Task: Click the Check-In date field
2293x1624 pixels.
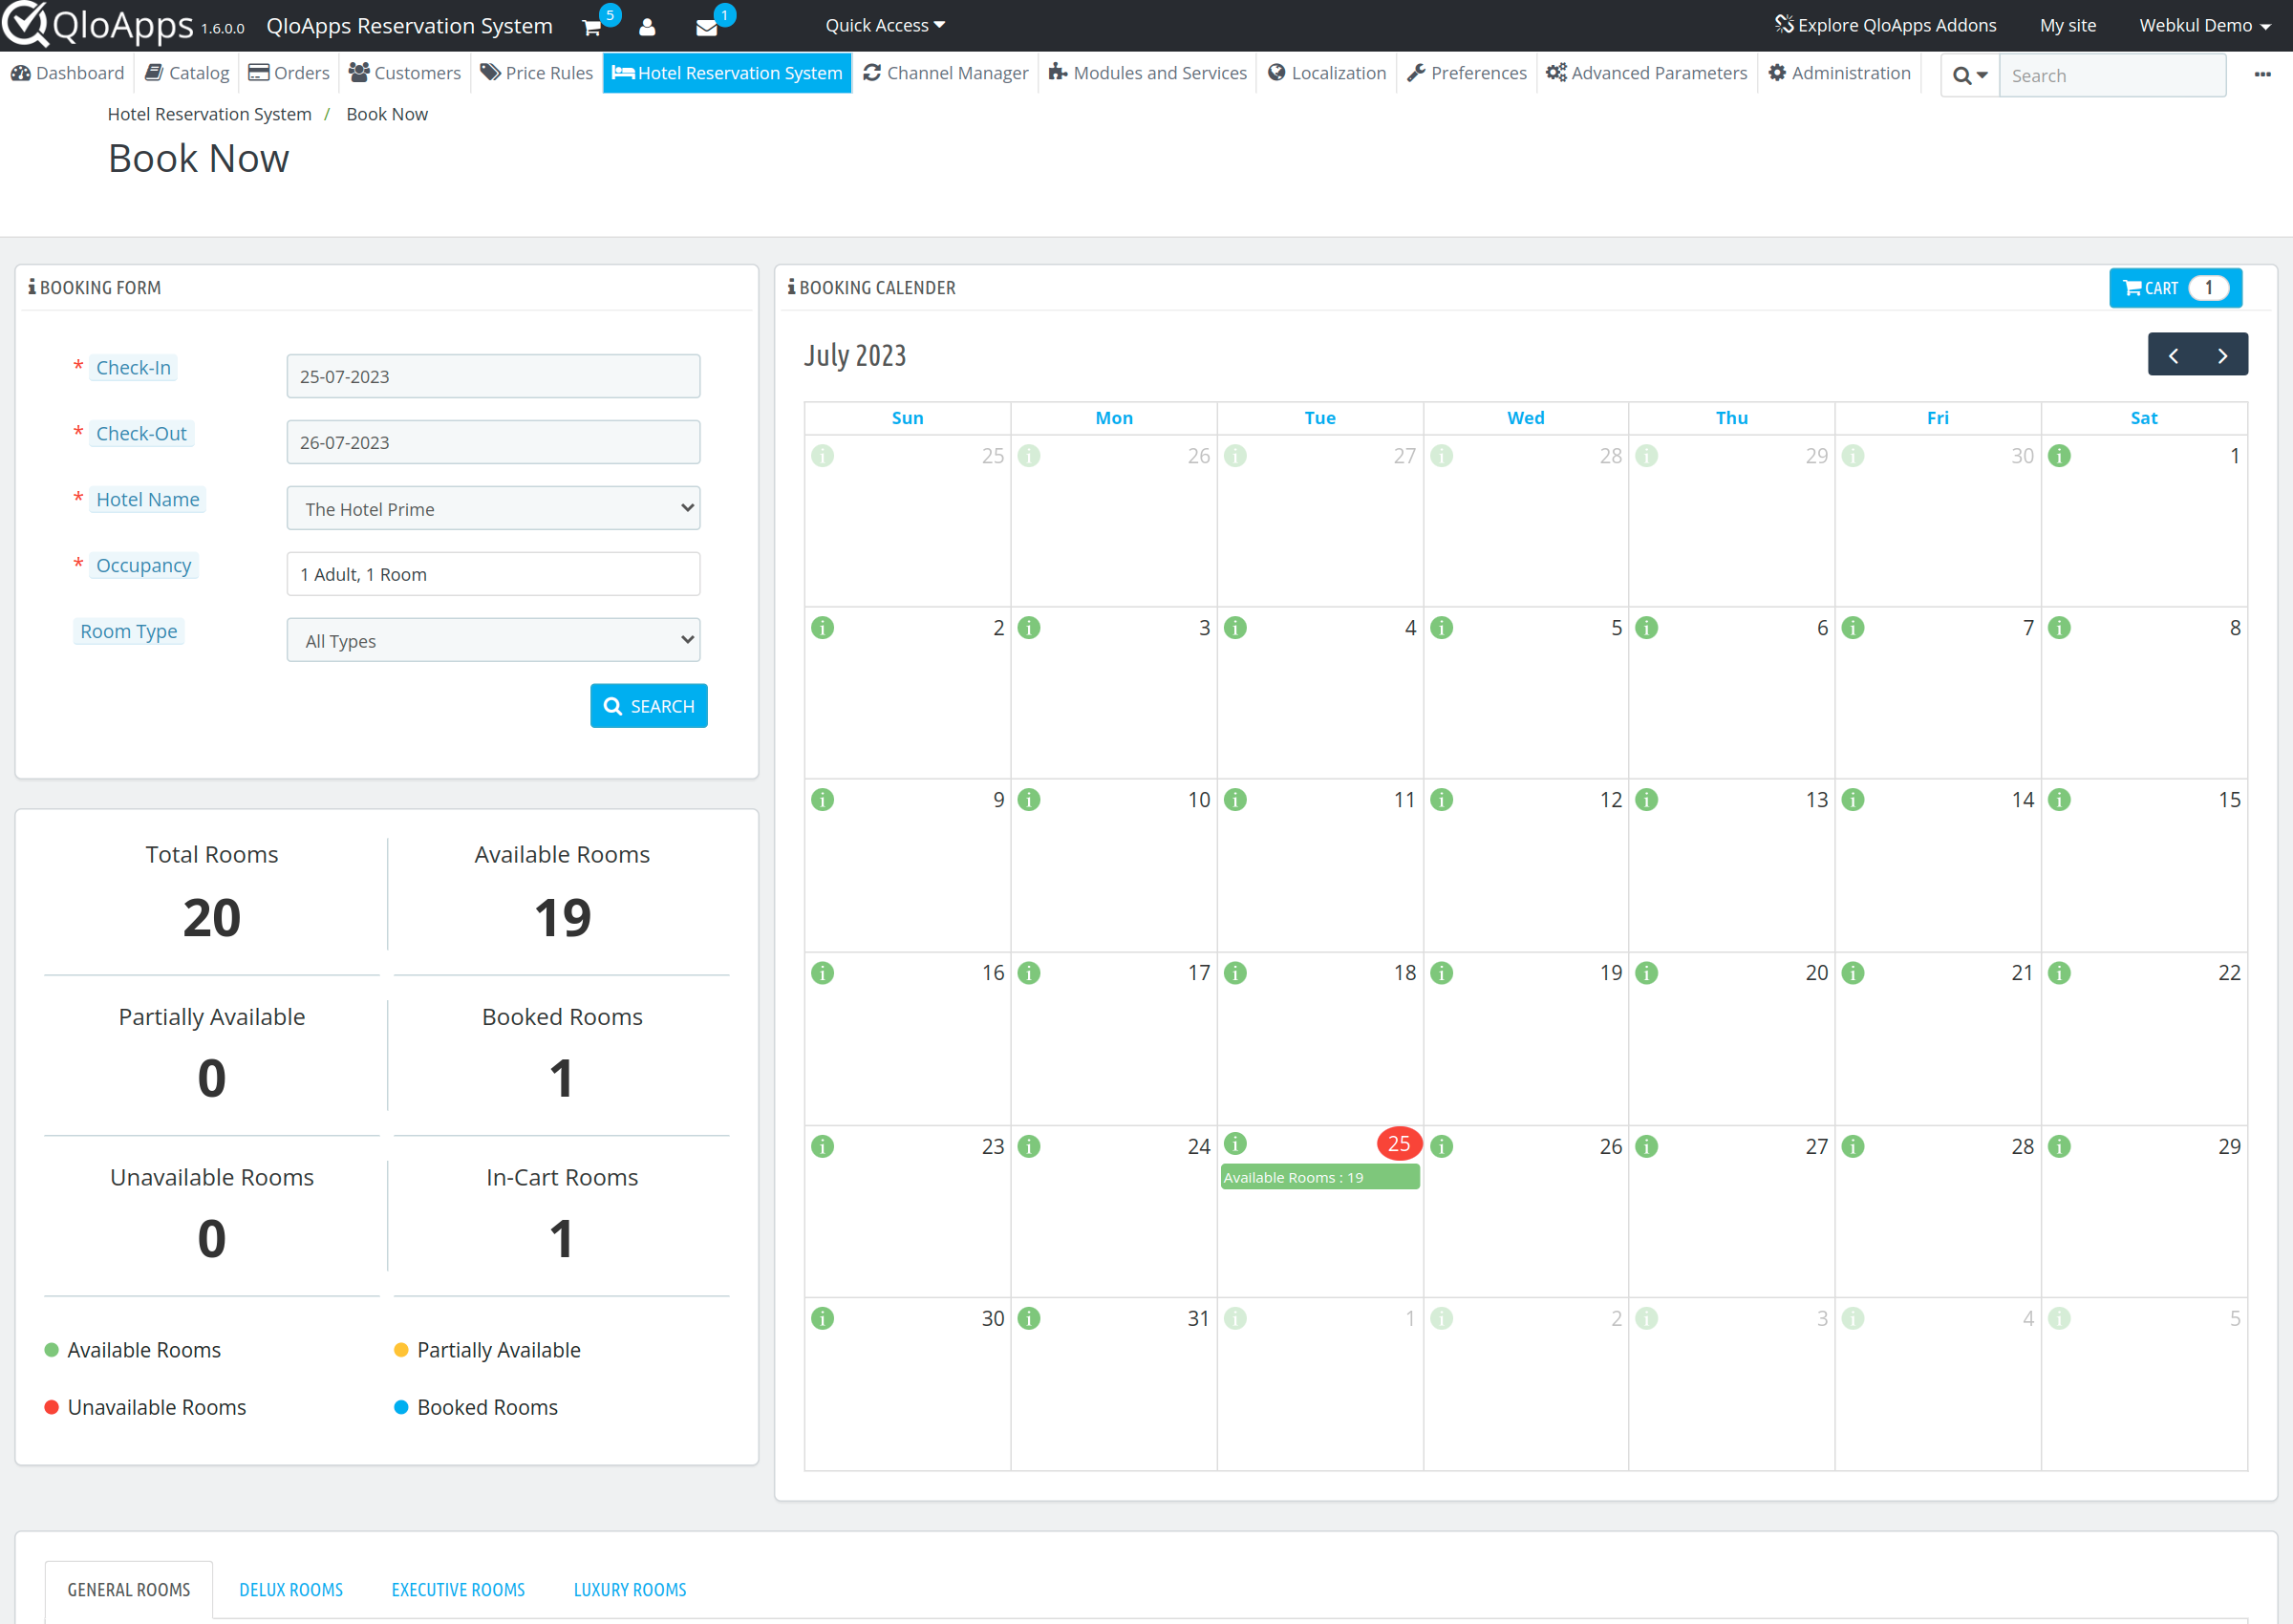Action: (492, 376)
